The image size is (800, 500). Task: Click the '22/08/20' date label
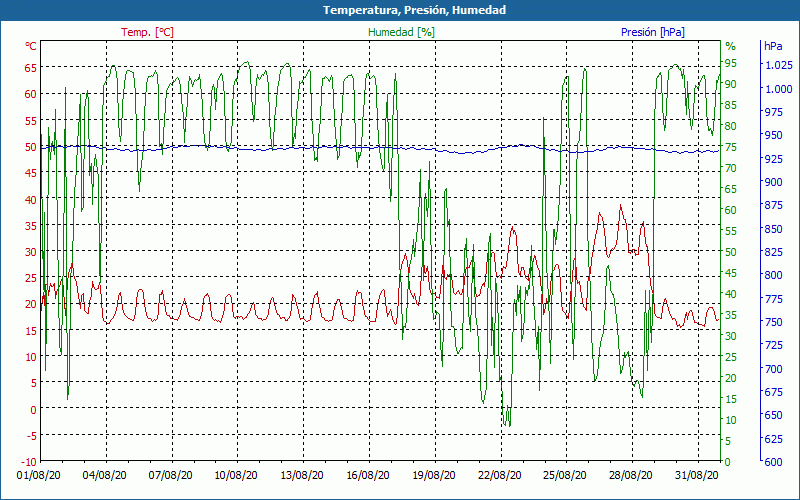pos(499,475)
